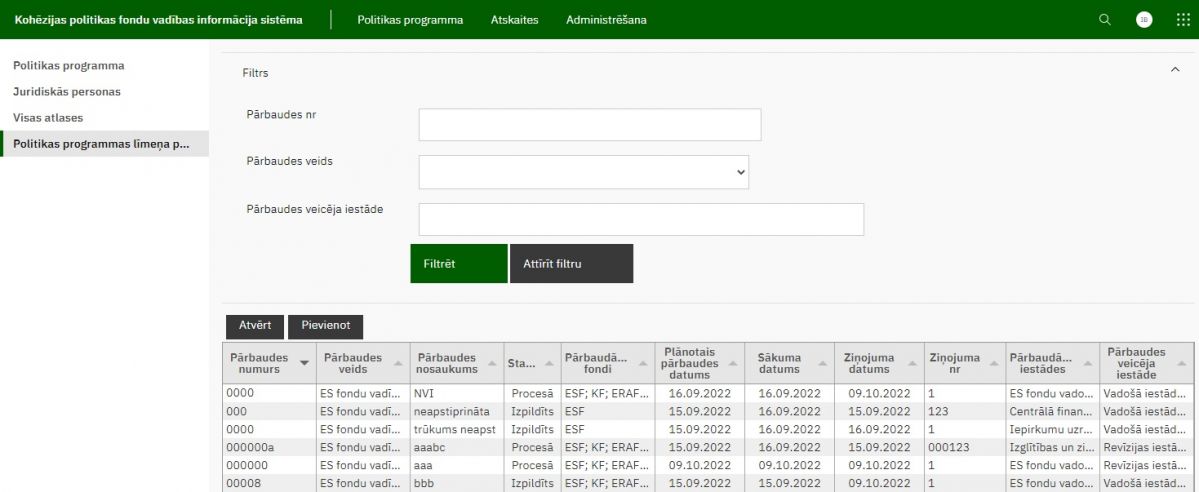Image resolution: width=1199 pixels, height=492 pixels.
Task: Select the table row named neapstiprināta
Action: point(453,411)
